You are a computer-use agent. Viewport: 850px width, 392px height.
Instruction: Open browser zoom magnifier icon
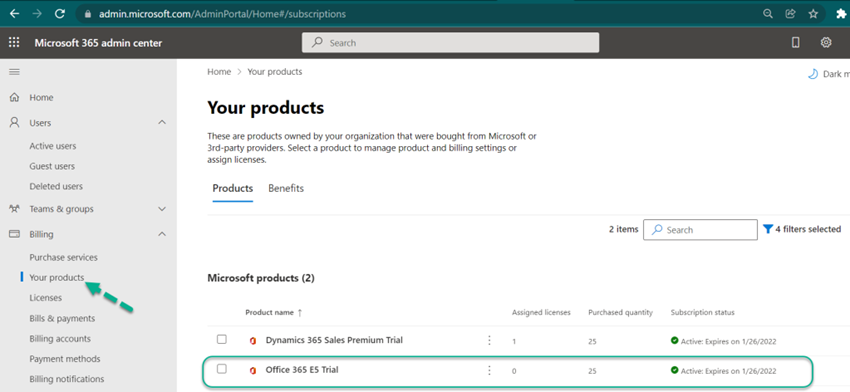pos(768,14)
